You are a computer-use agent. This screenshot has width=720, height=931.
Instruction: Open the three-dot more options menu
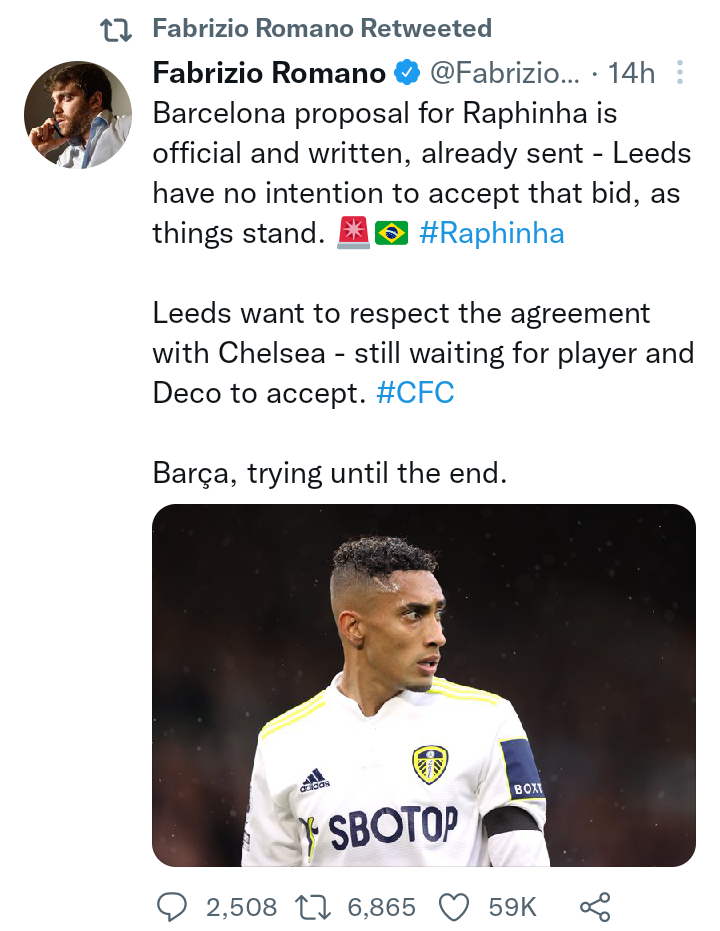680,73
